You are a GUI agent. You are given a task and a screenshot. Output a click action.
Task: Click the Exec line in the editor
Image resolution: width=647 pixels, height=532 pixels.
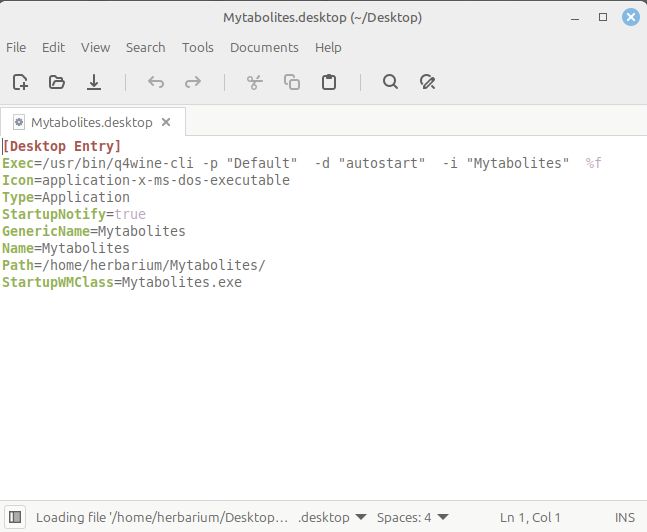point(300,163)
